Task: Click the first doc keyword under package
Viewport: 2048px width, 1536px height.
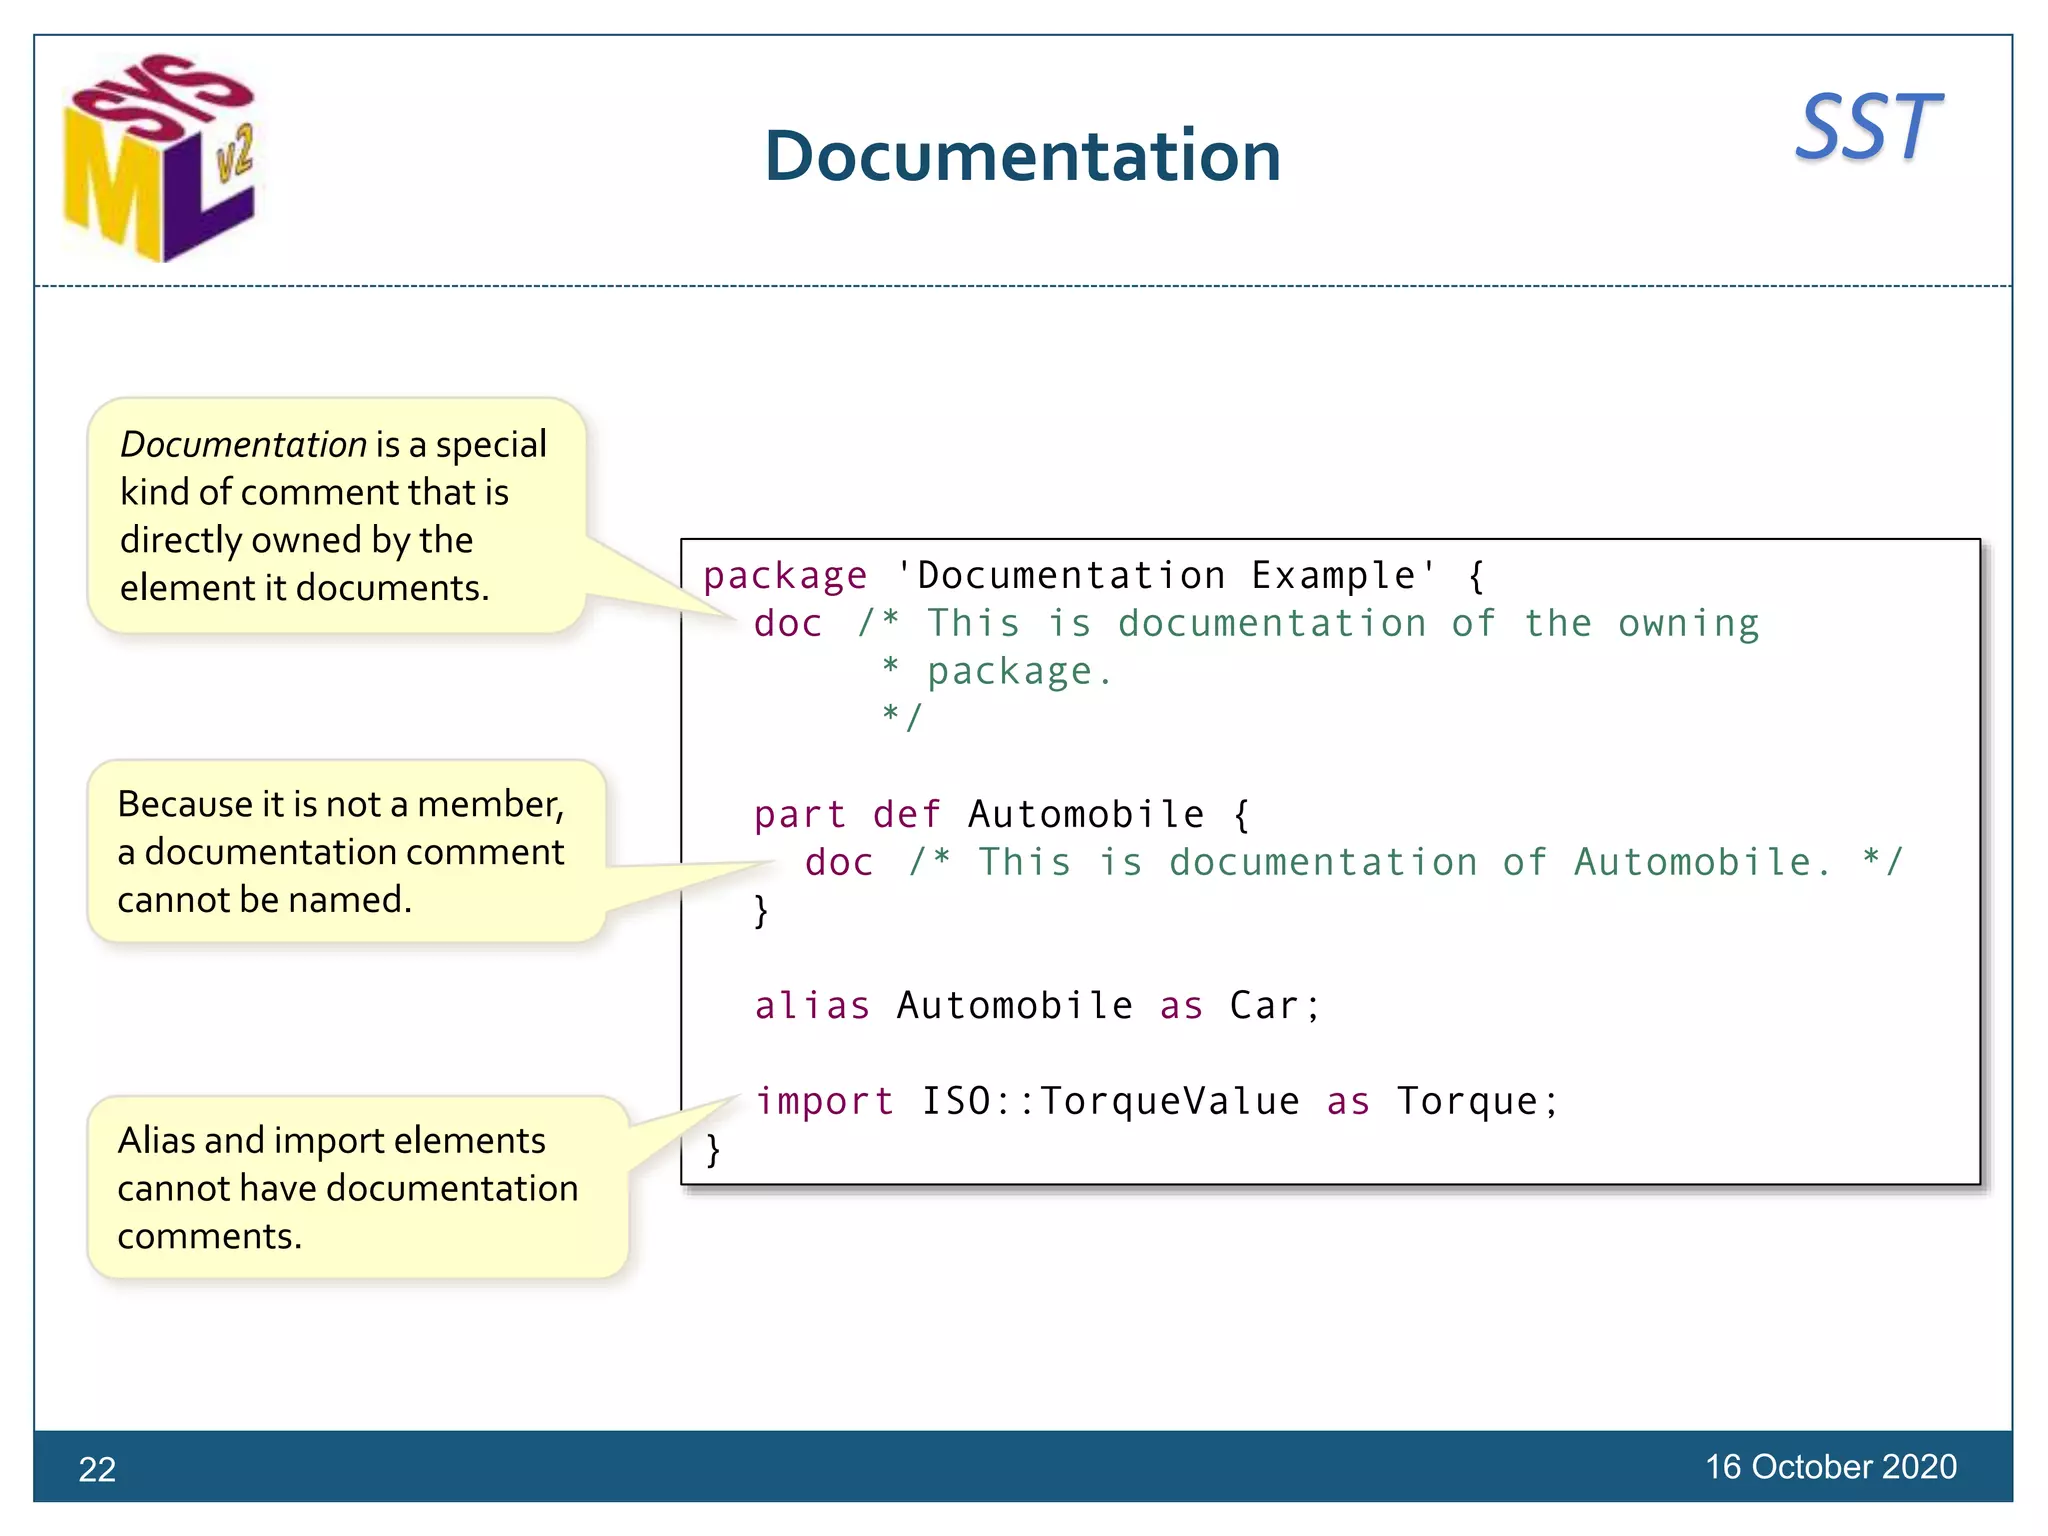Action: point(788,624)
